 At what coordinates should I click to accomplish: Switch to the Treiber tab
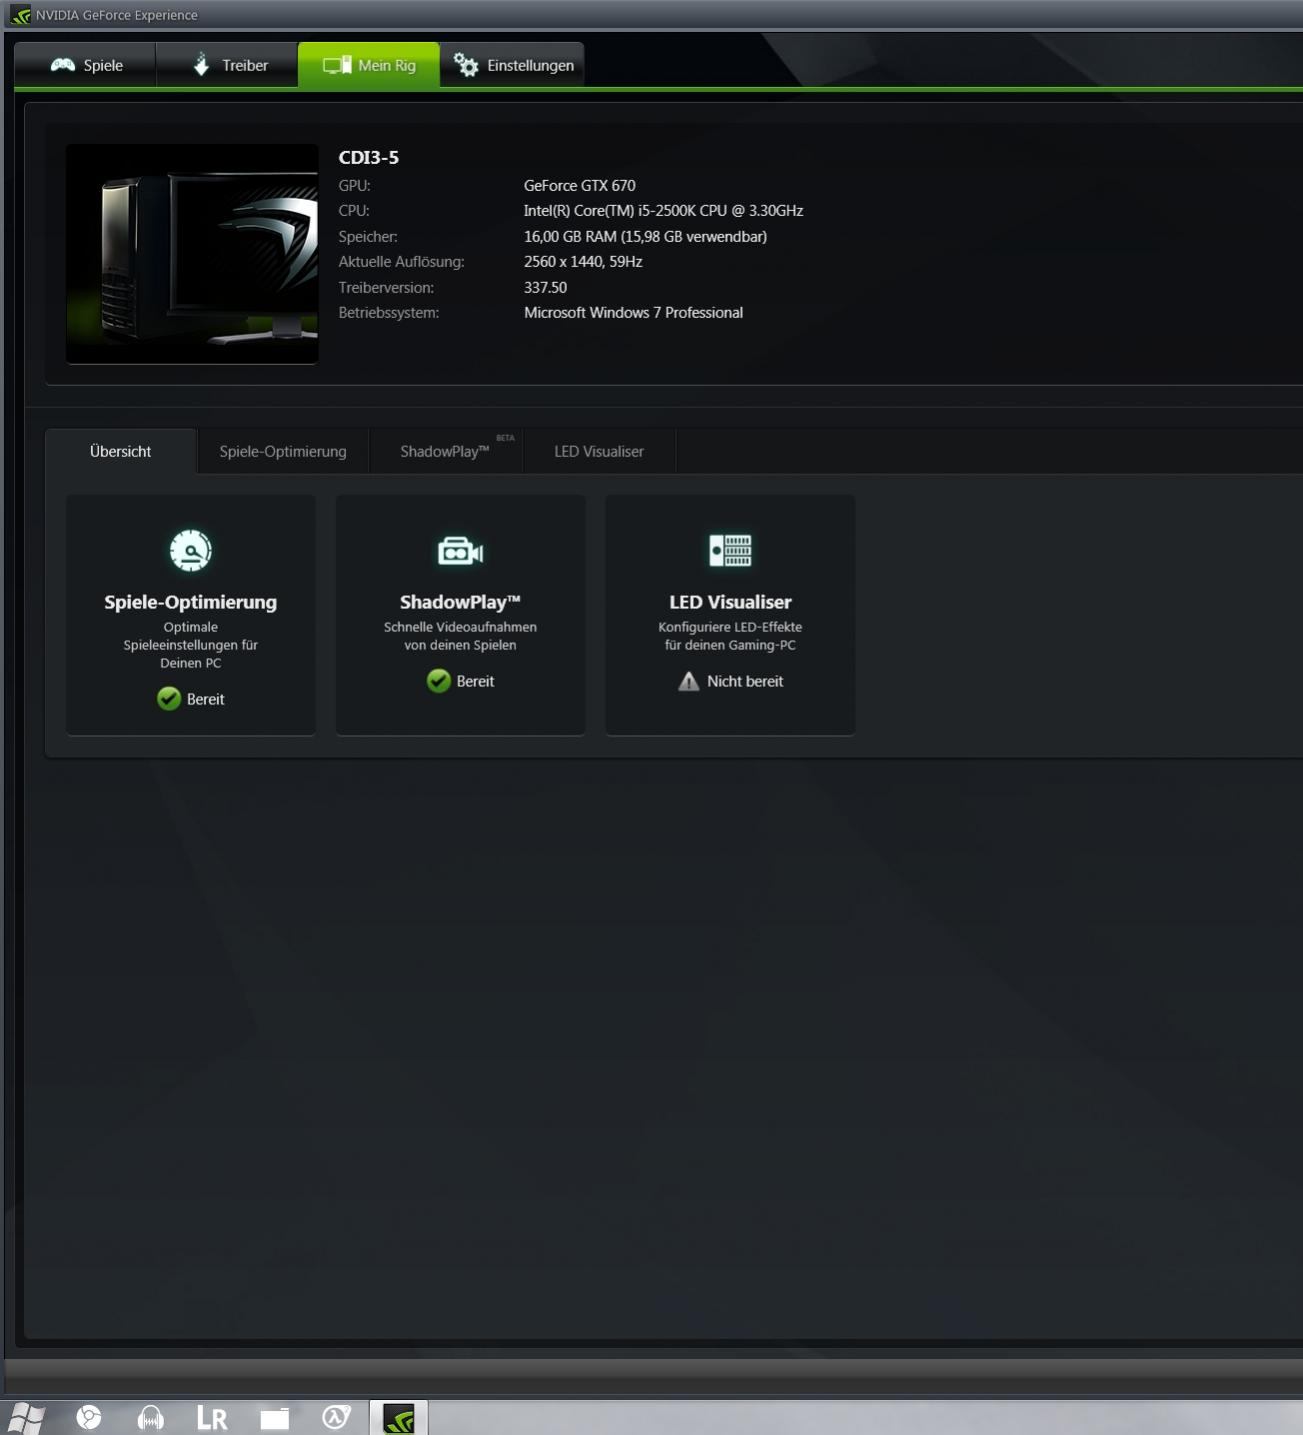tap(228, 65)
